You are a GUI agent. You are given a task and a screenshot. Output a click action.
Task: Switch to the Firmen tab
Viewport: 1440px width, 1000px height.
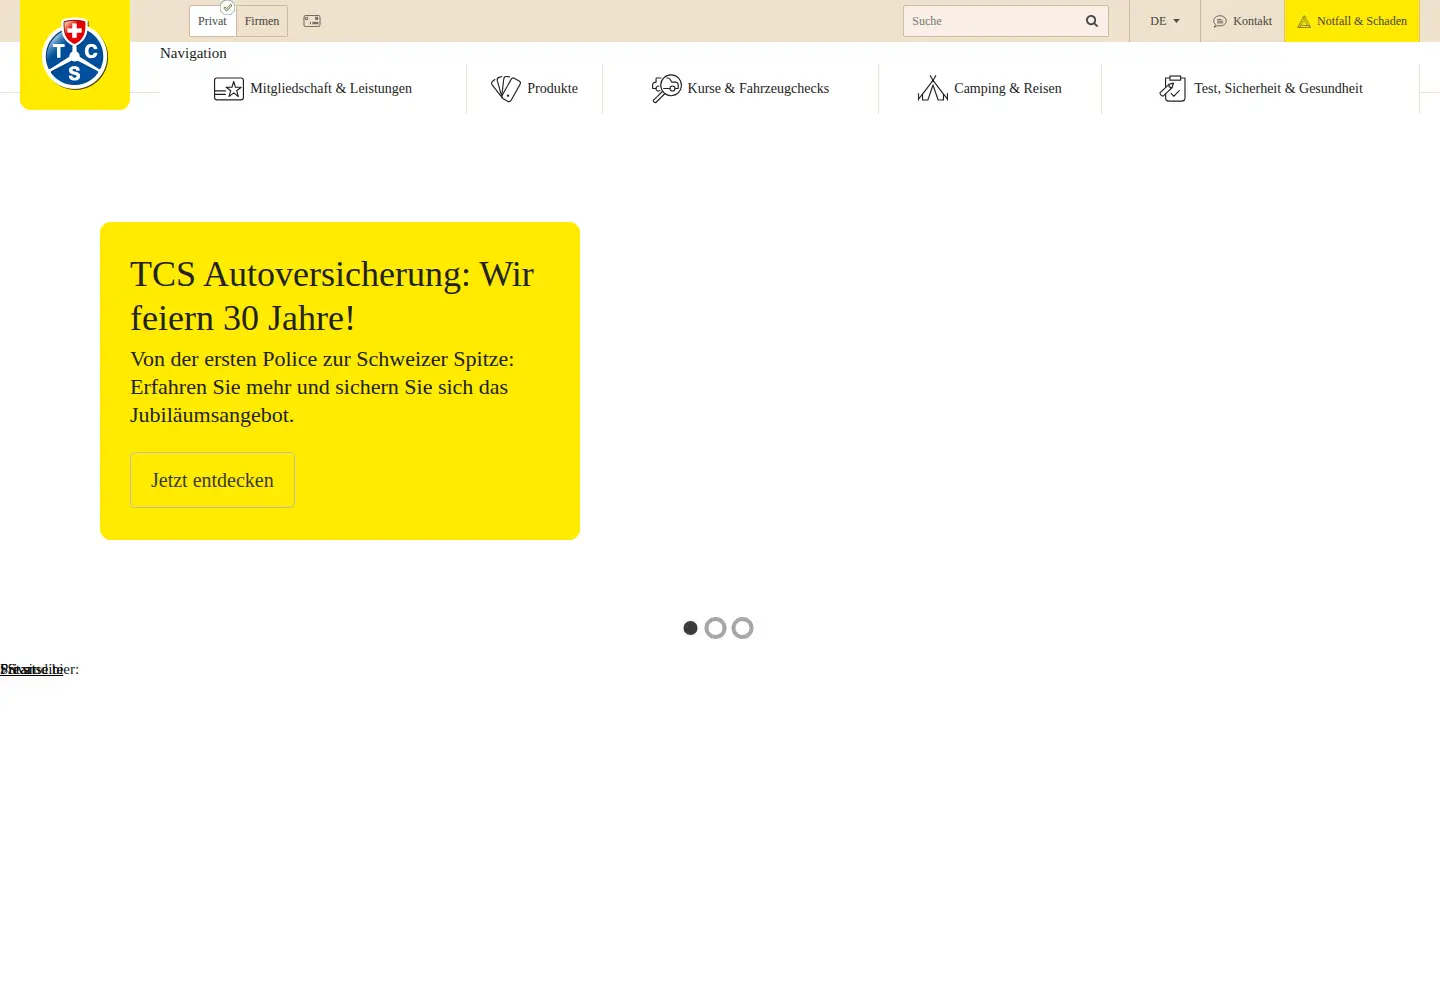pos(262,21)
